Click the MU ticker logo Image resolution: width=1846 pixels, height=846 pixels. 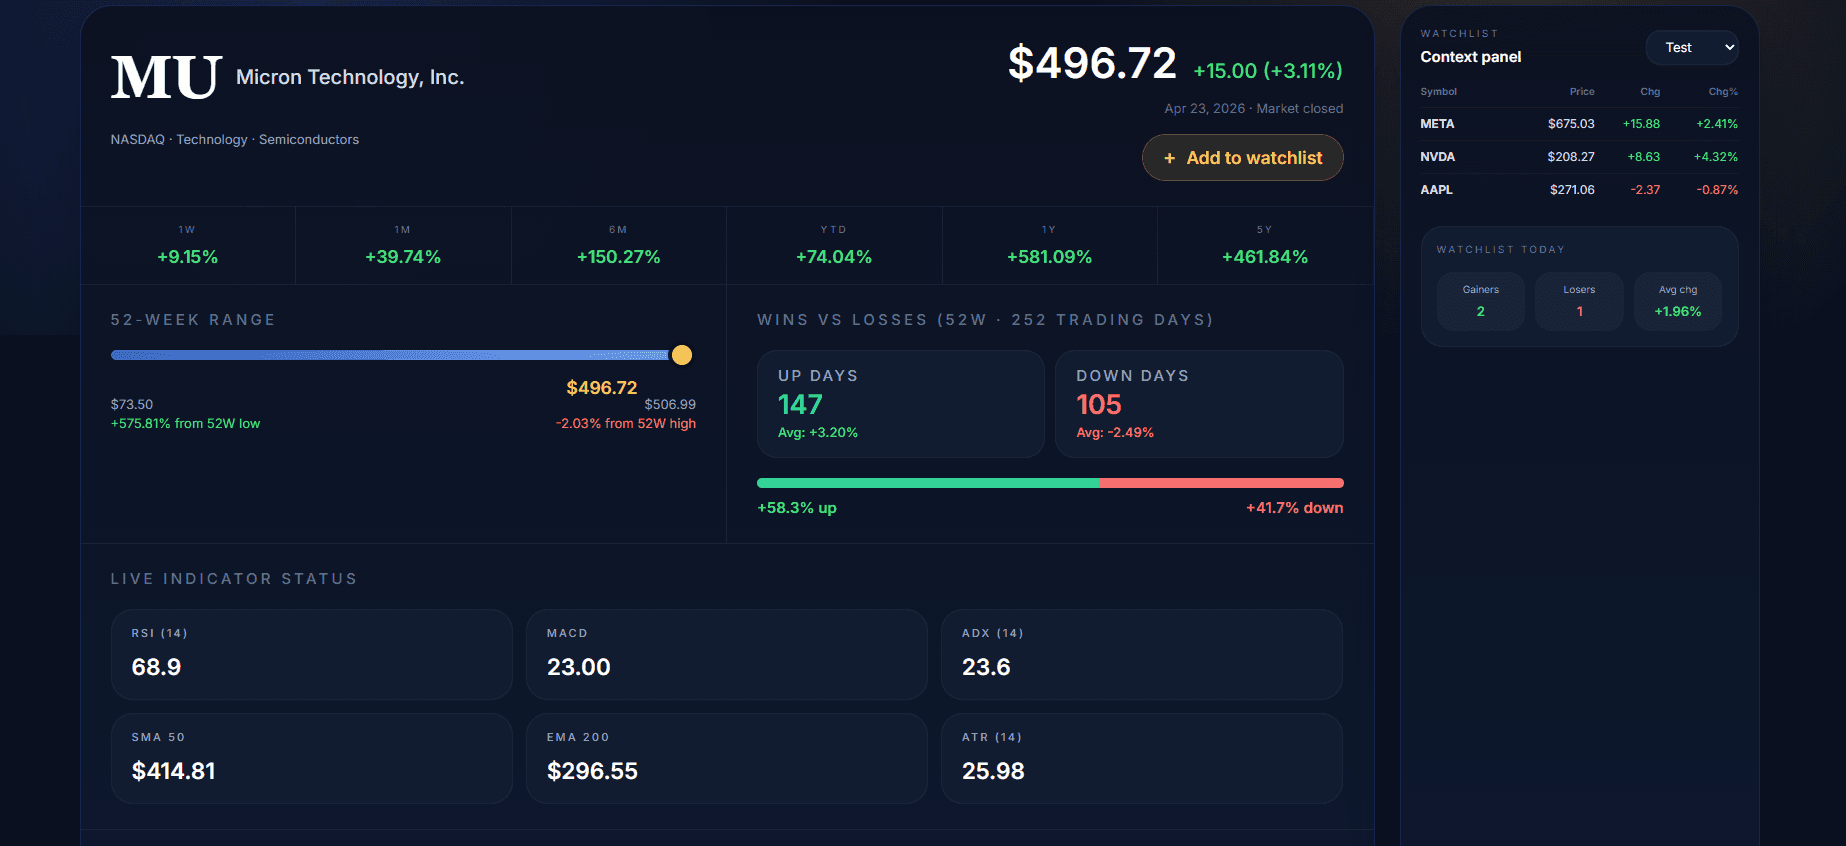tap(166, 78)
